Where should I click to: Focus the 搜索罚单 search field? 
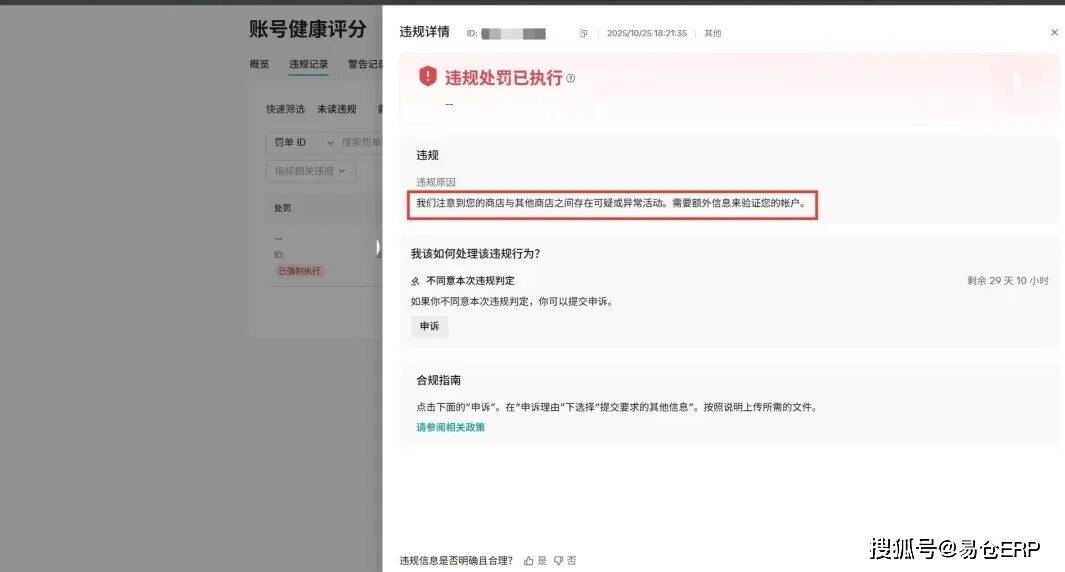click(361, 143)
